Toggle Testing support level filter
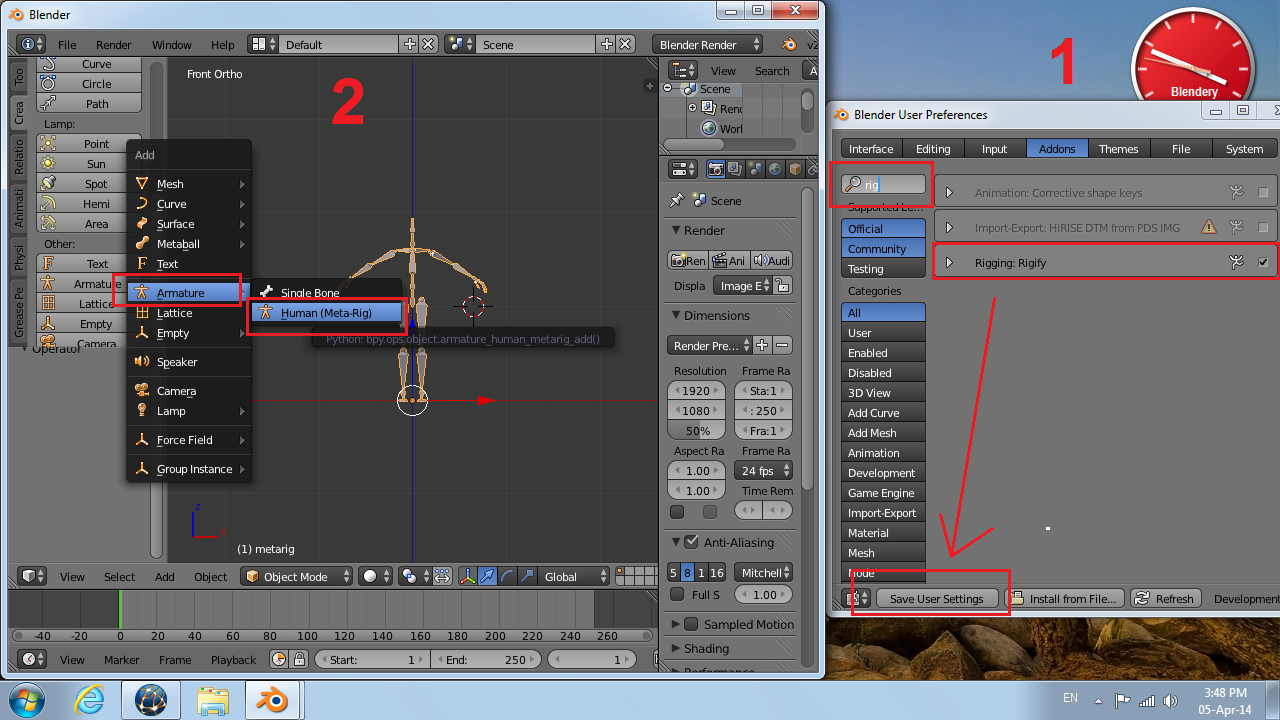Image resolution: width=1280 pixels, height=720 pixels. point(883,268)
